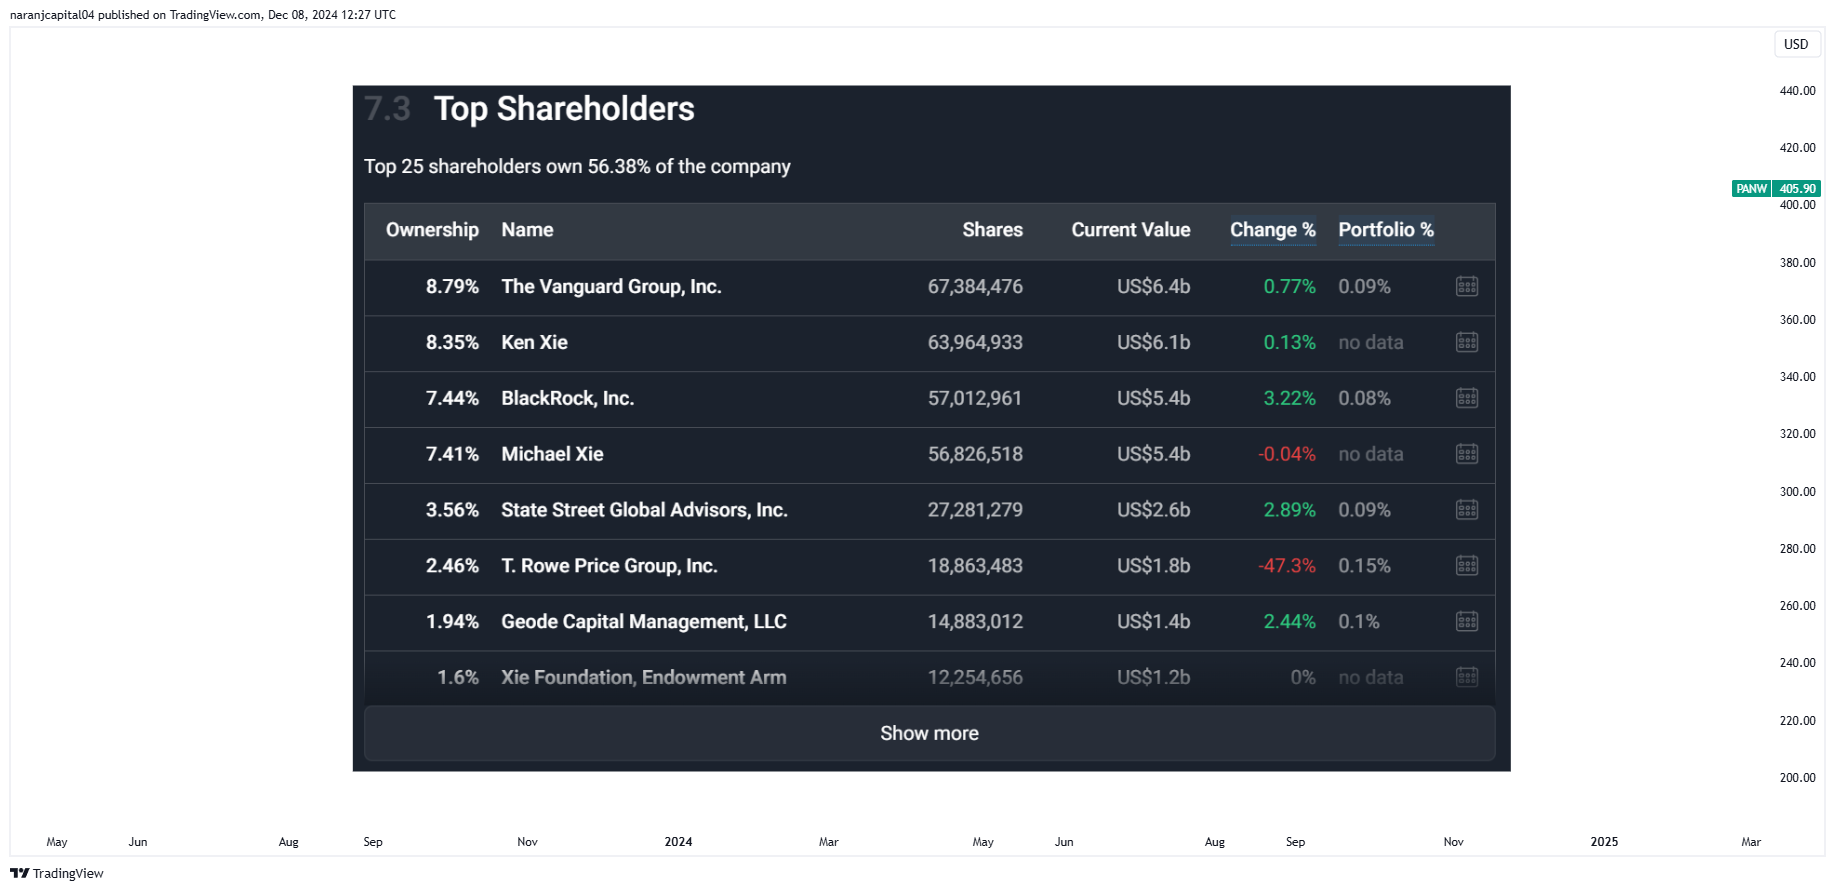
Task: Click the Name column header
Action: [x=527, y=230]
